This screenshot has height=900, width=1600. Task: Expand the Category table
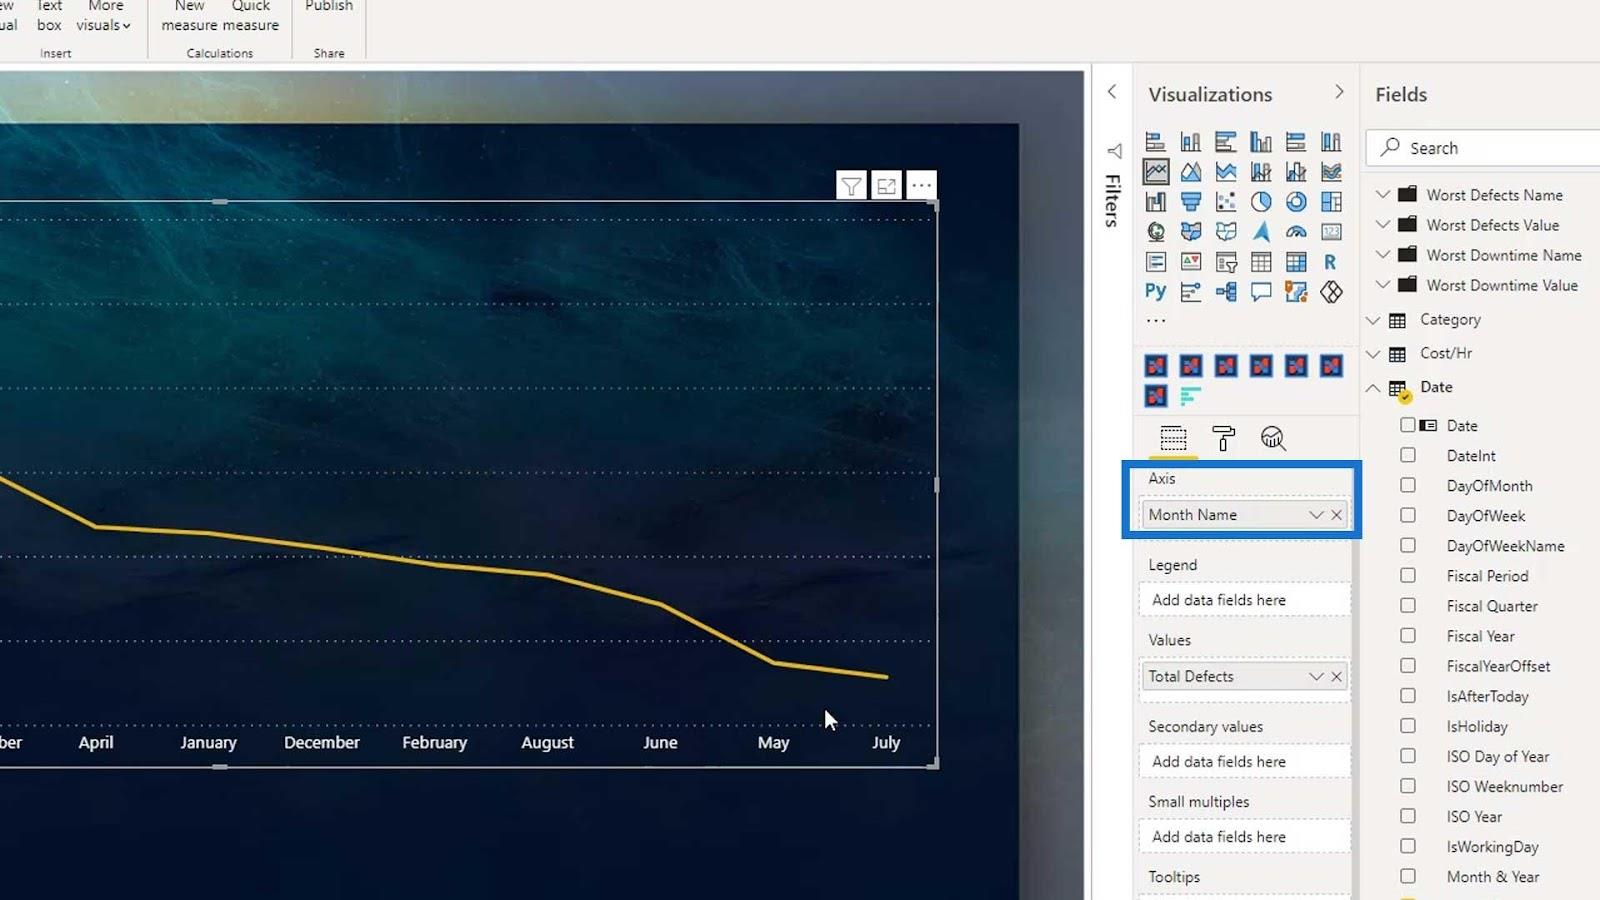(1373, 320)
